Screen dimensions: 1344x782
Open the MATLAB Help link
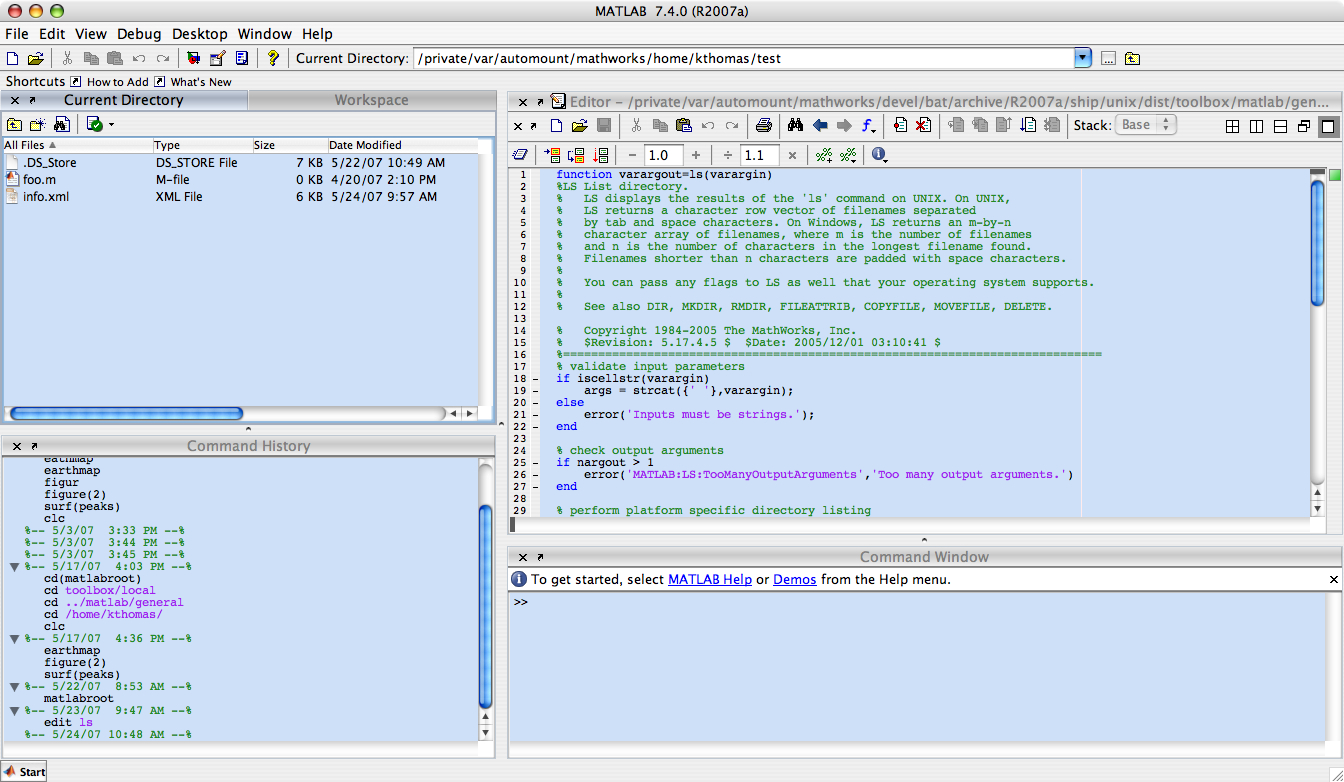[709, 579]
